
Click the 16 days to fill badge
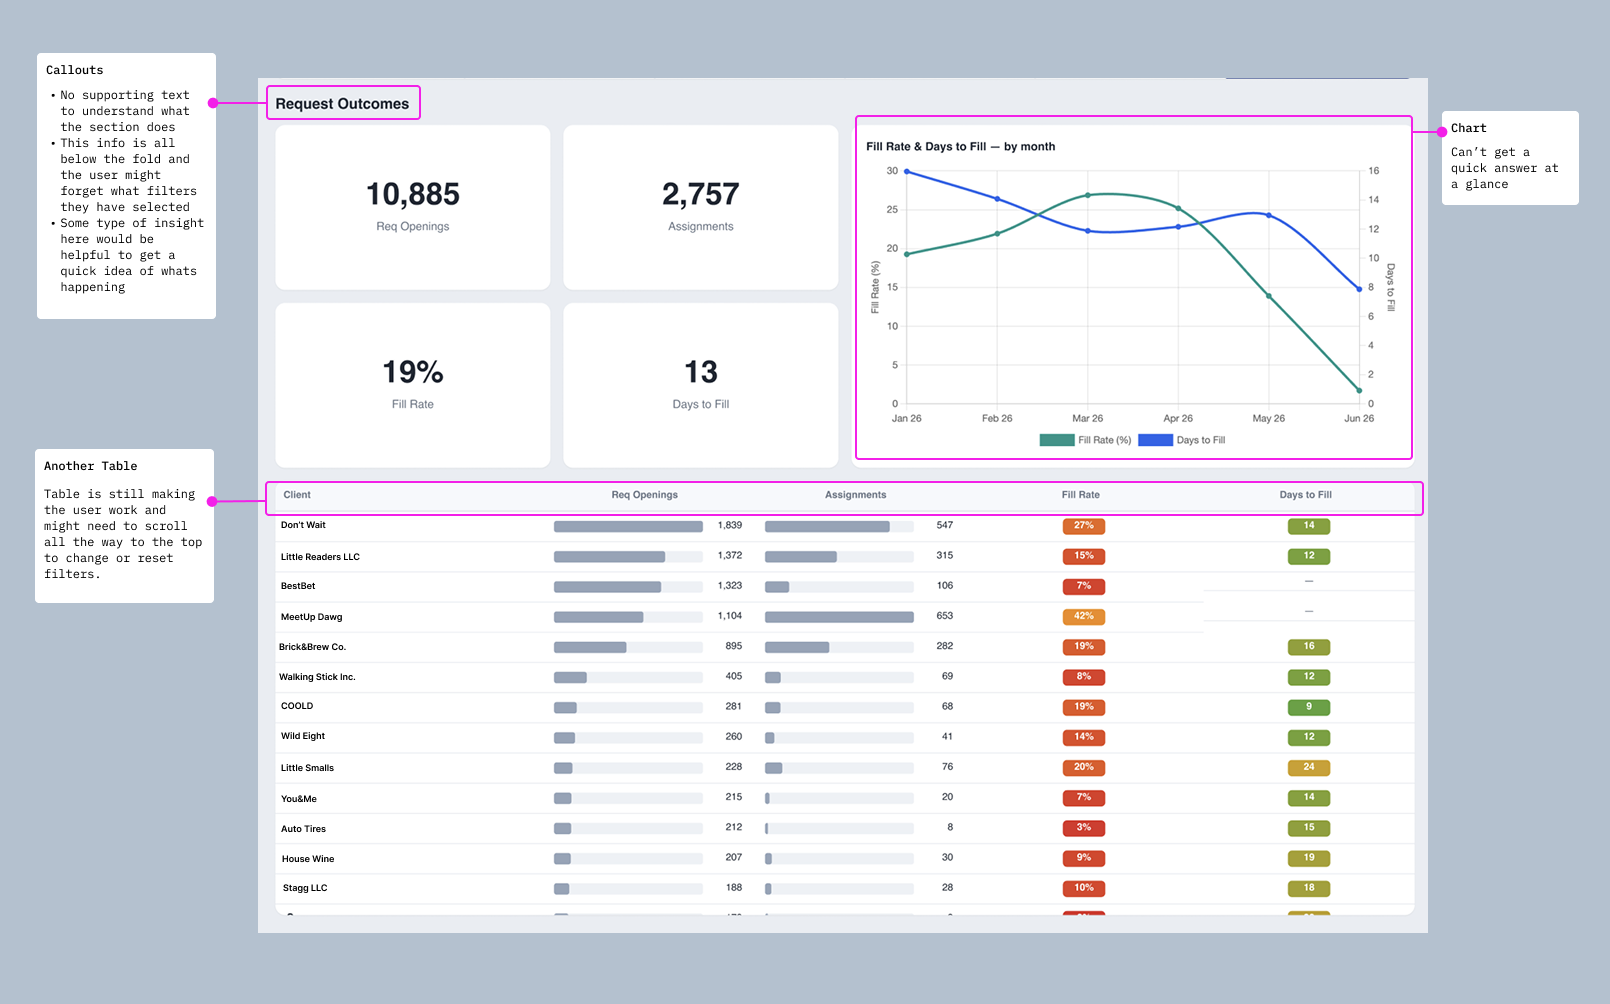click(1309, 647)
